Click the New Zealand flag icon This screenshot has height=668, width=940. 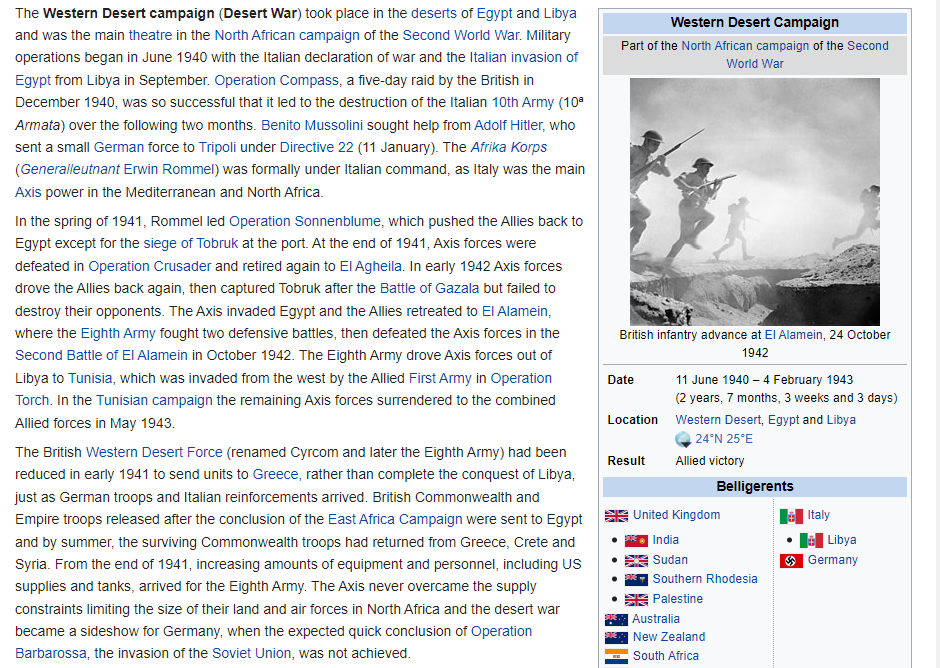click(x=616, y=638)
